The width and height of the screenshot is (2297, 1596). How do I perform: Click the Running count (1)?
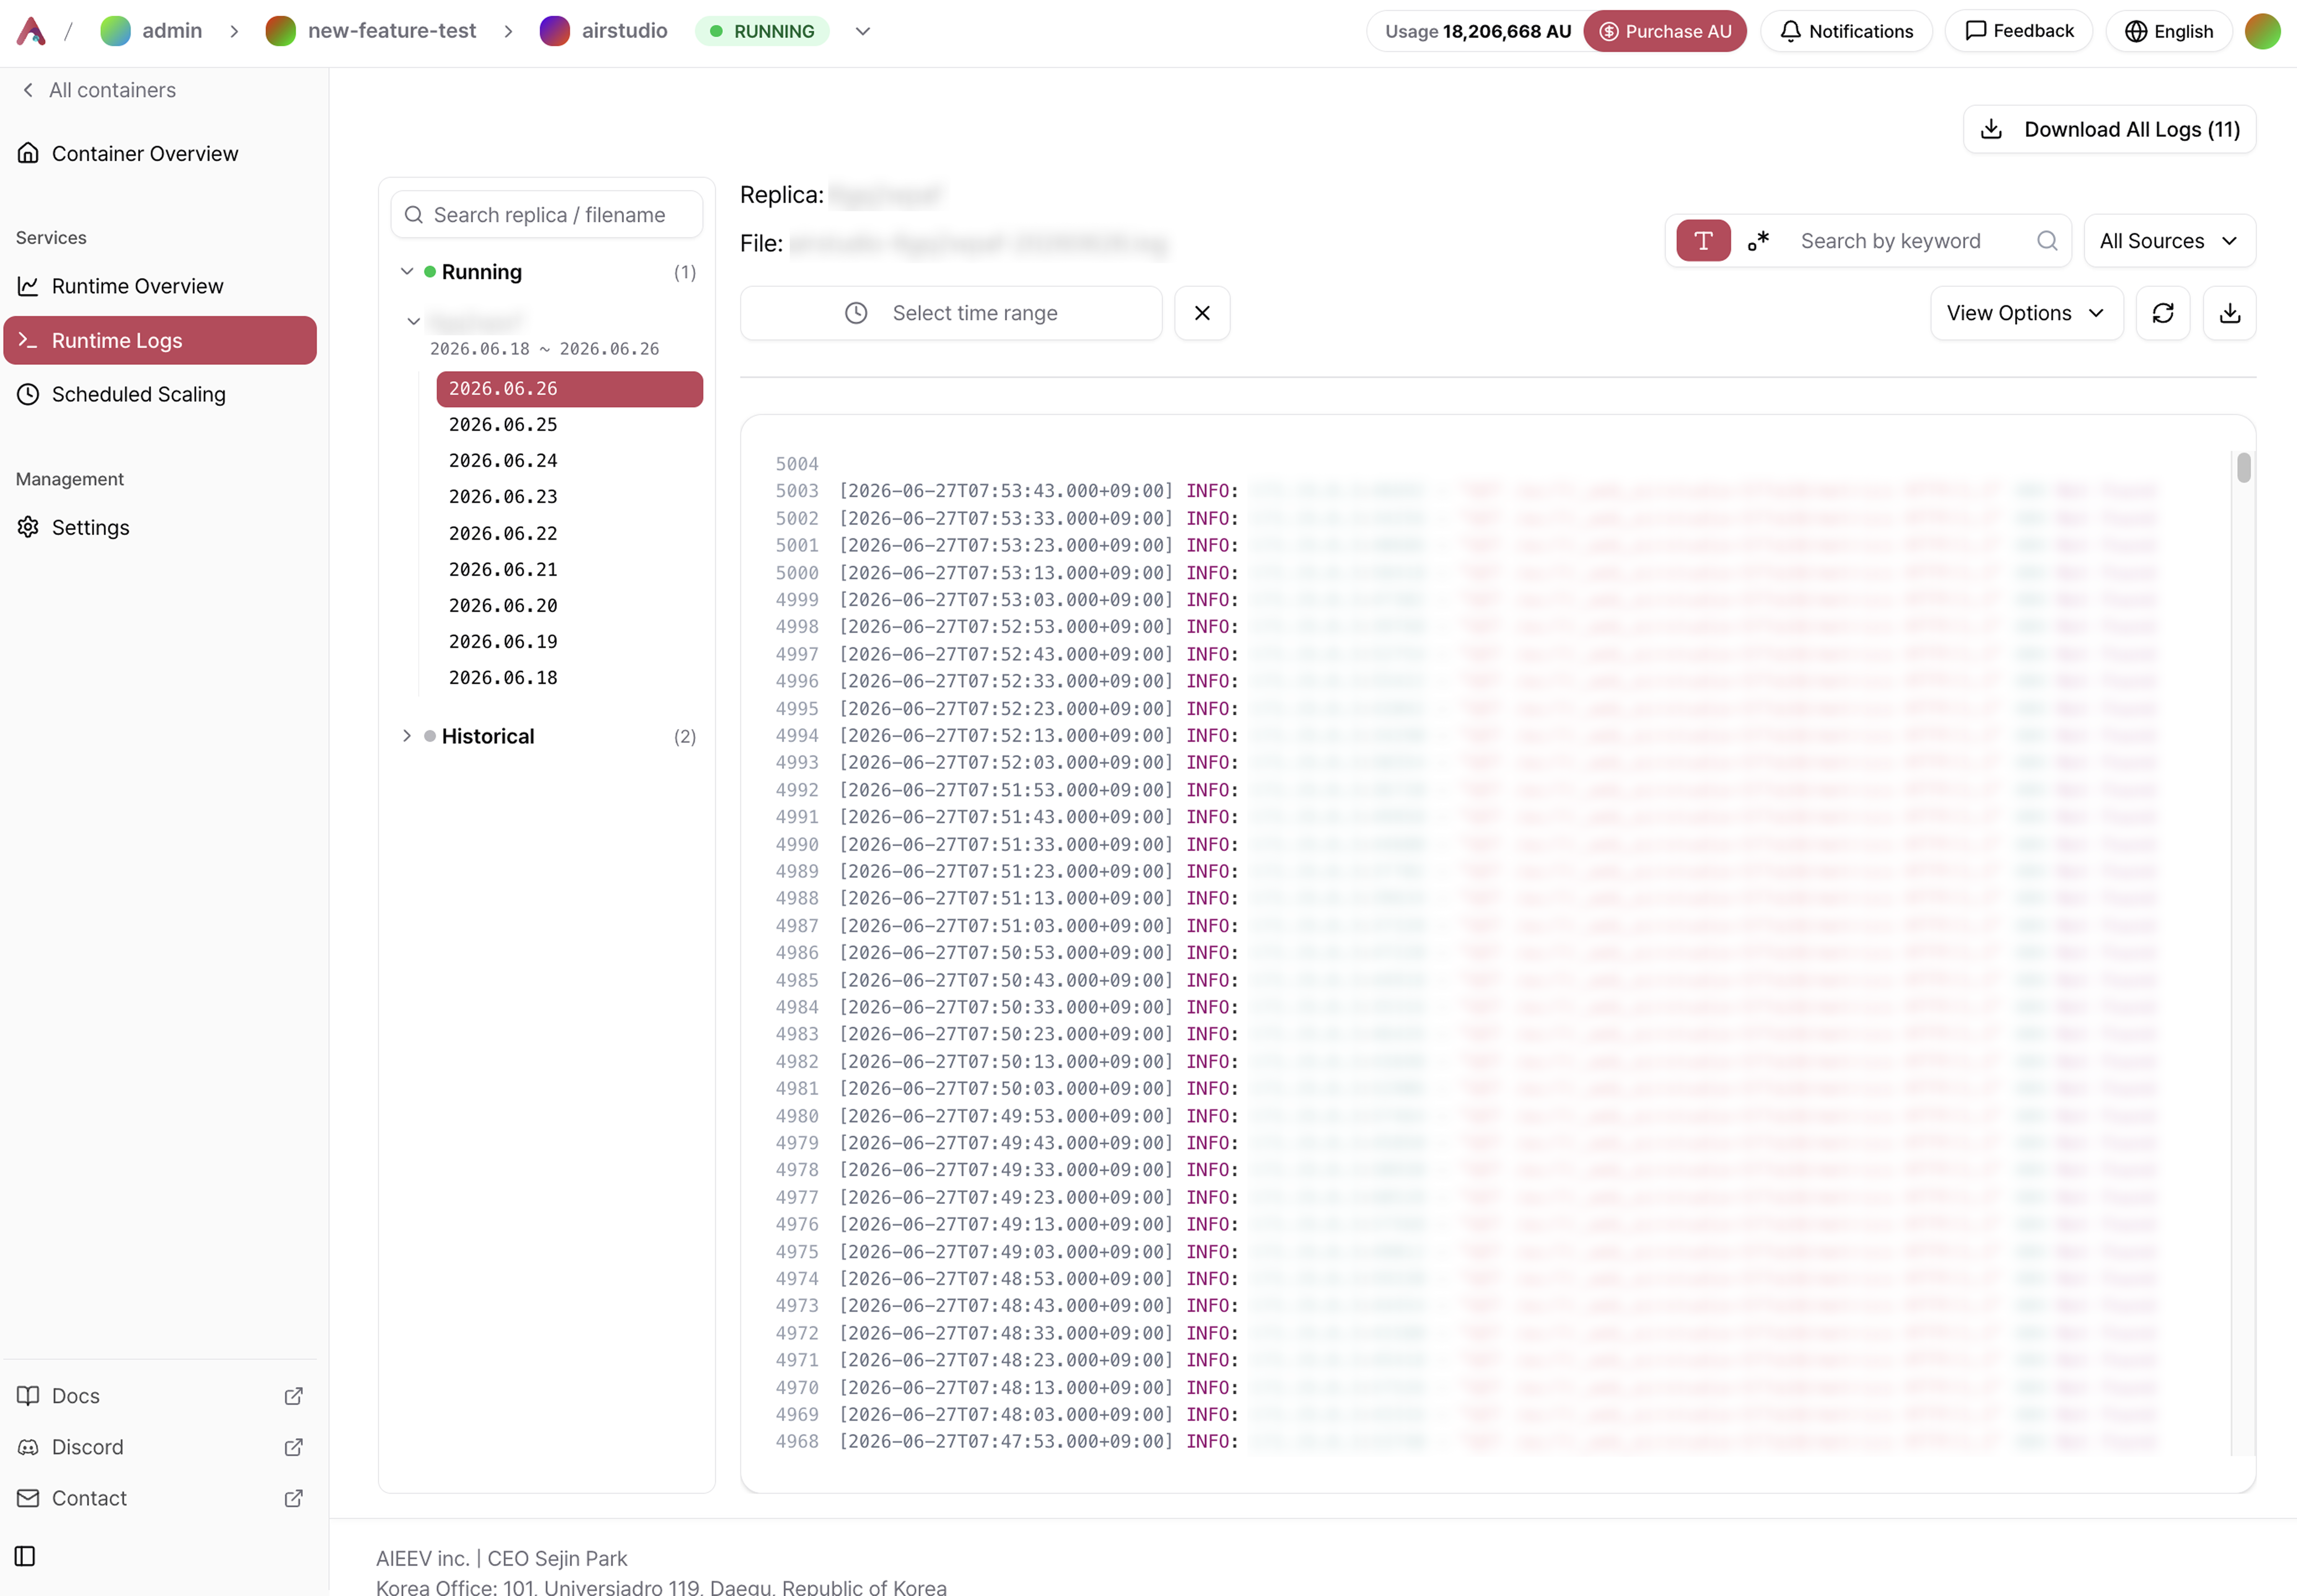click(x=685, y=272)
